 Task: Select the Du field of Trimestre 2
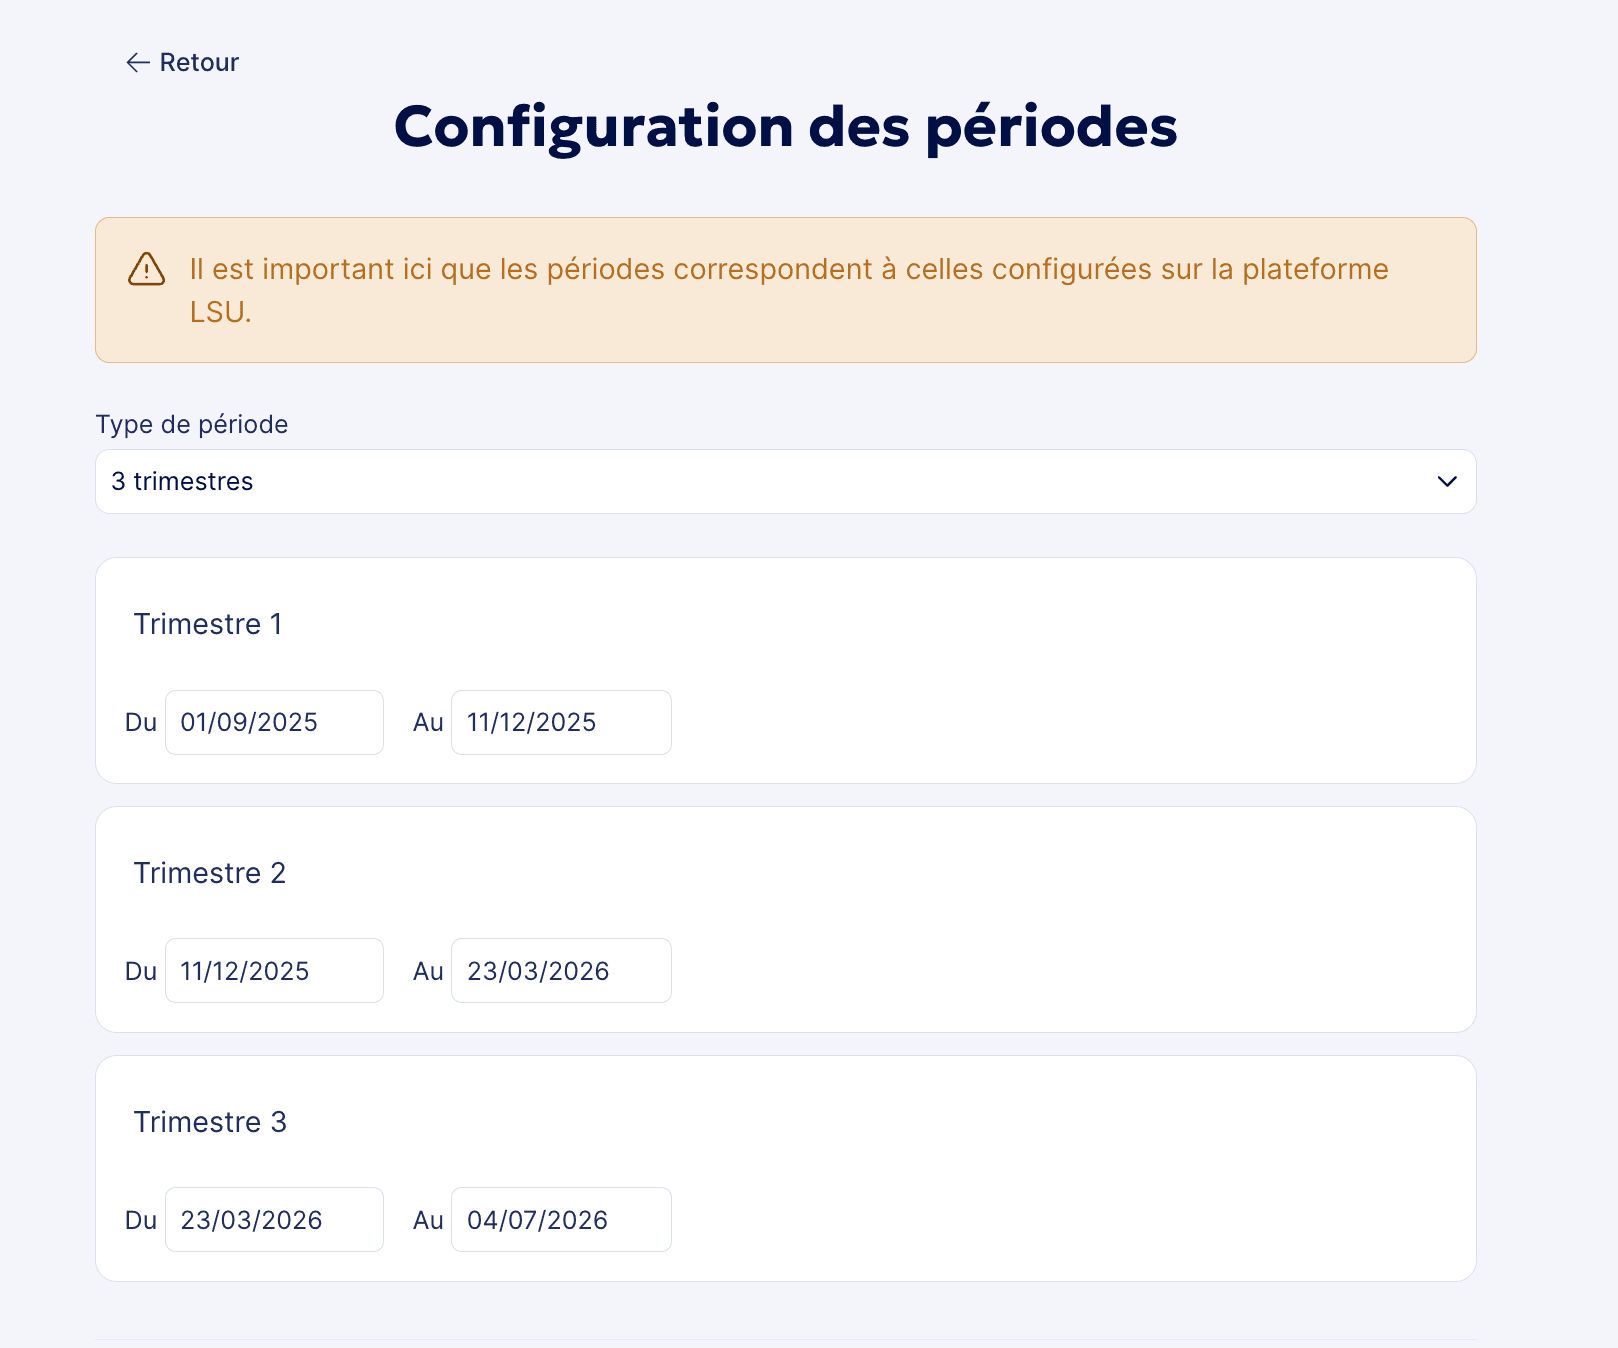[274, 970]
